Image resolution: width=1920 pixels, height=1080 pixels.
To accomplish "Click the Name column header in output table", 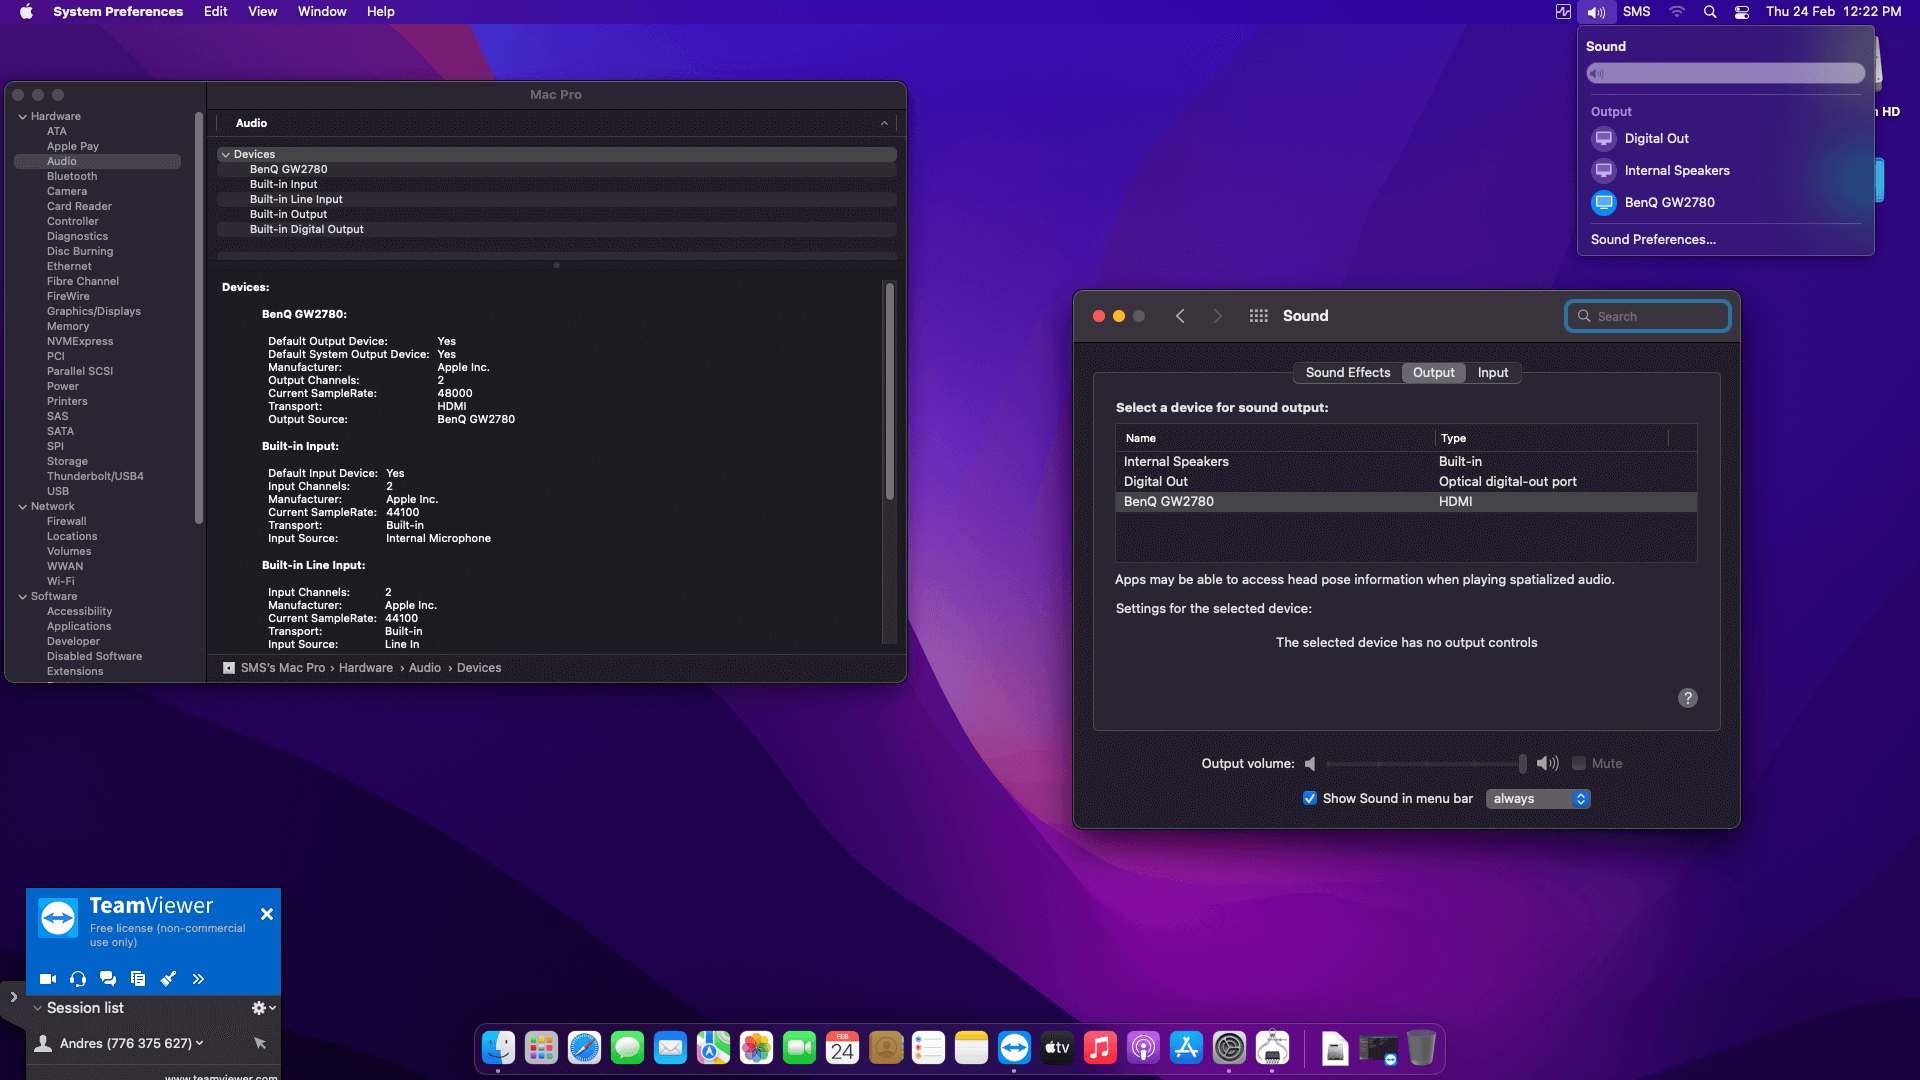I will click(1276, 438).
